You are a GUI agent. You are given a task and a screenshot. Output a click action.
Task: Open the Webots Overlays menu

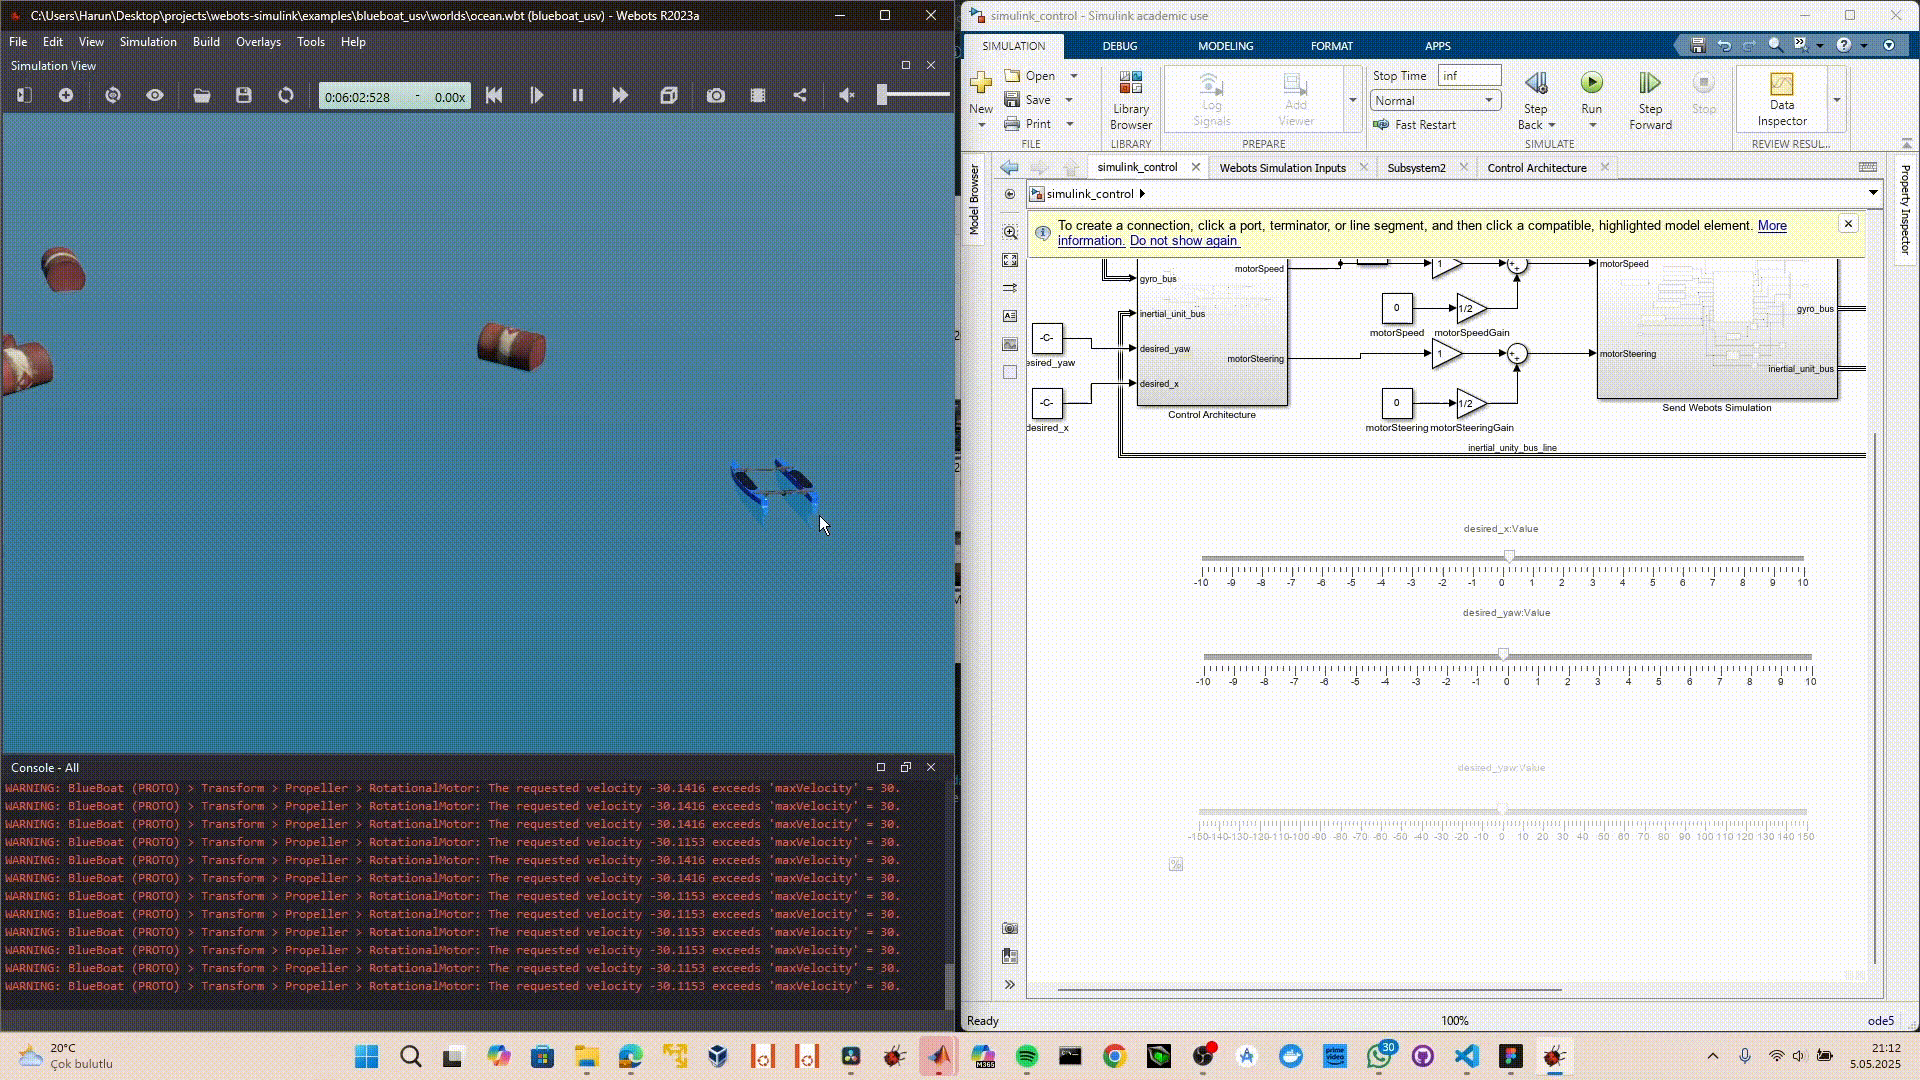(x=258, y=42)
